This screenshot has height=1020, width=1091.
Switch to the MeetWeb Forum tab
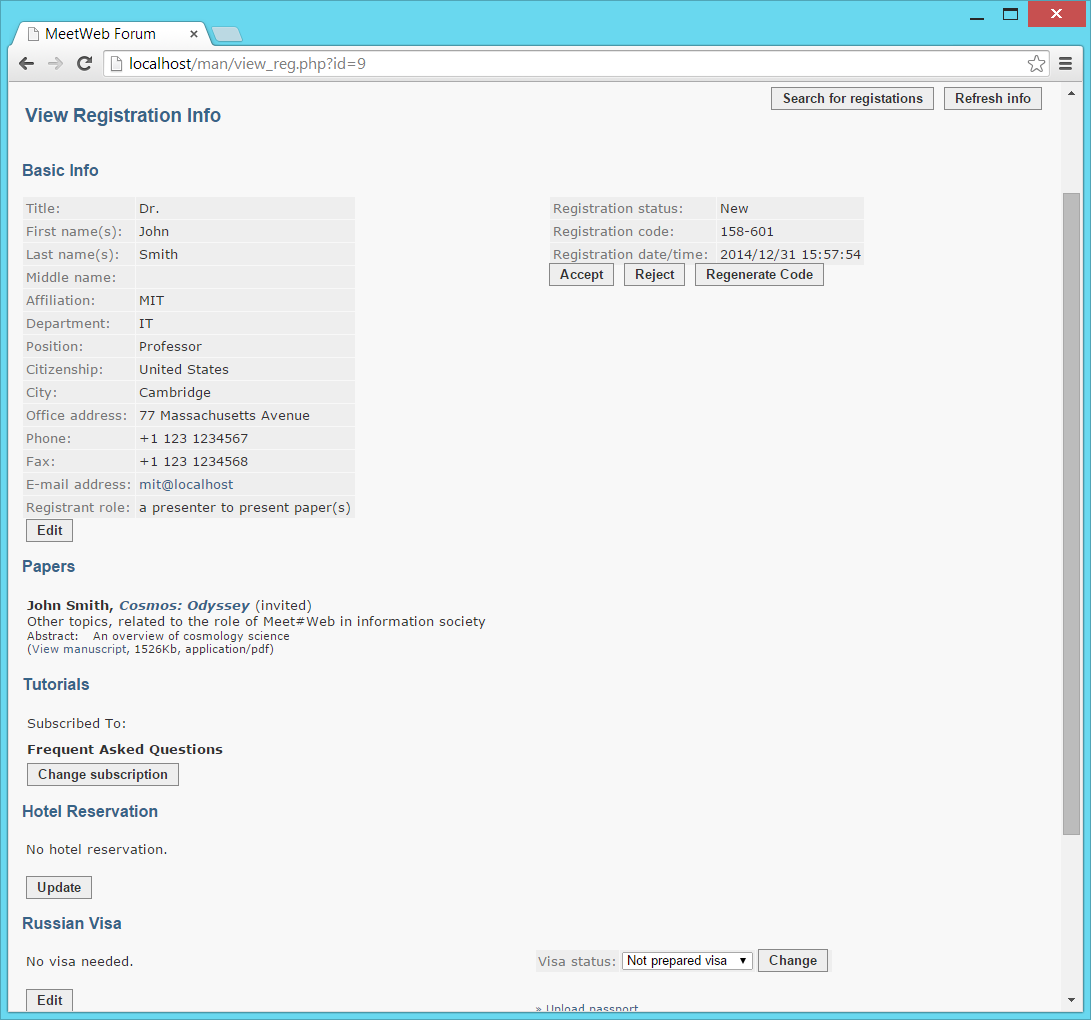110,33
